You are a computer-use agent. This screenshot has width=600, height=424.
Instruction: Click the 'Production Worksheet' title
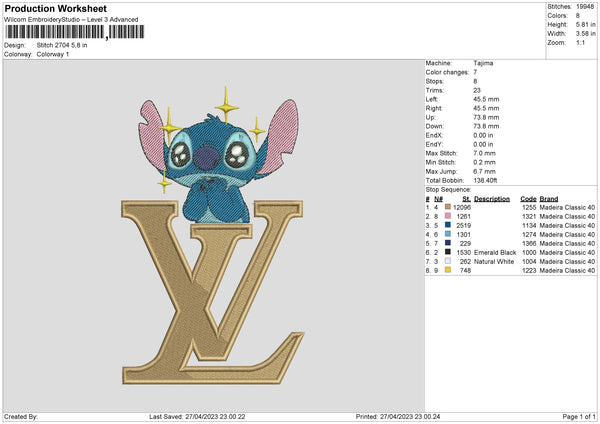click(56, 8)
